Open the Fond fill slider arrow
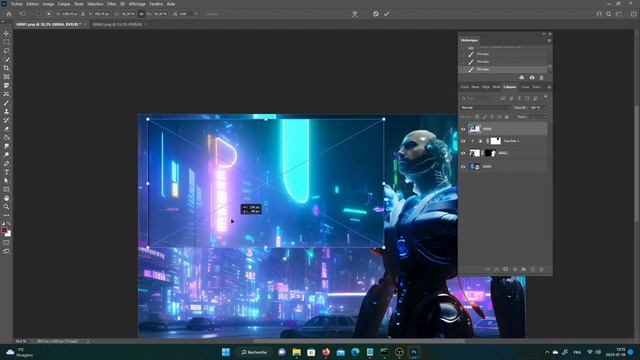 [544, 117]
